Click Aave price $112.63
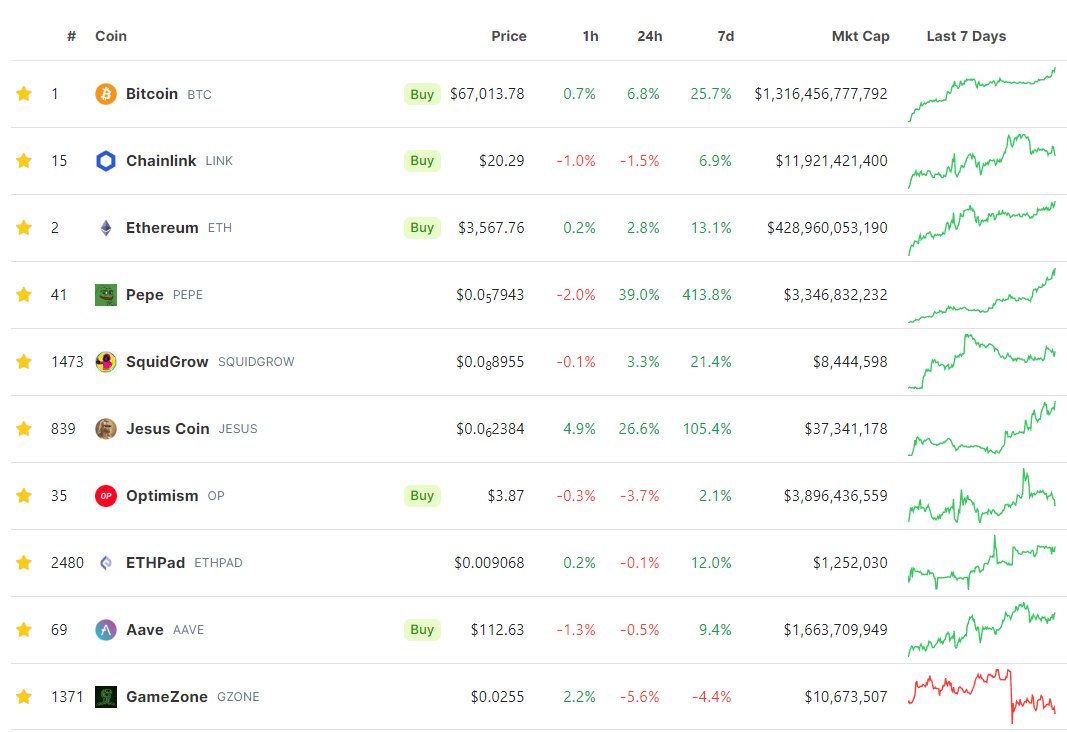 497,630
